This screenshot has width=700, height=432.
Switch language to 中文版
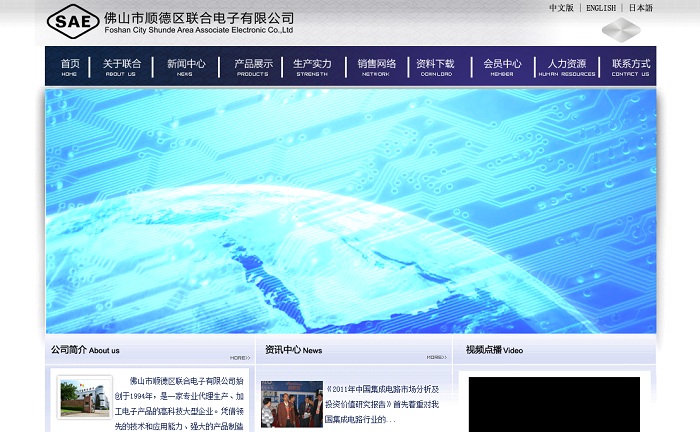tap(561, 8)
